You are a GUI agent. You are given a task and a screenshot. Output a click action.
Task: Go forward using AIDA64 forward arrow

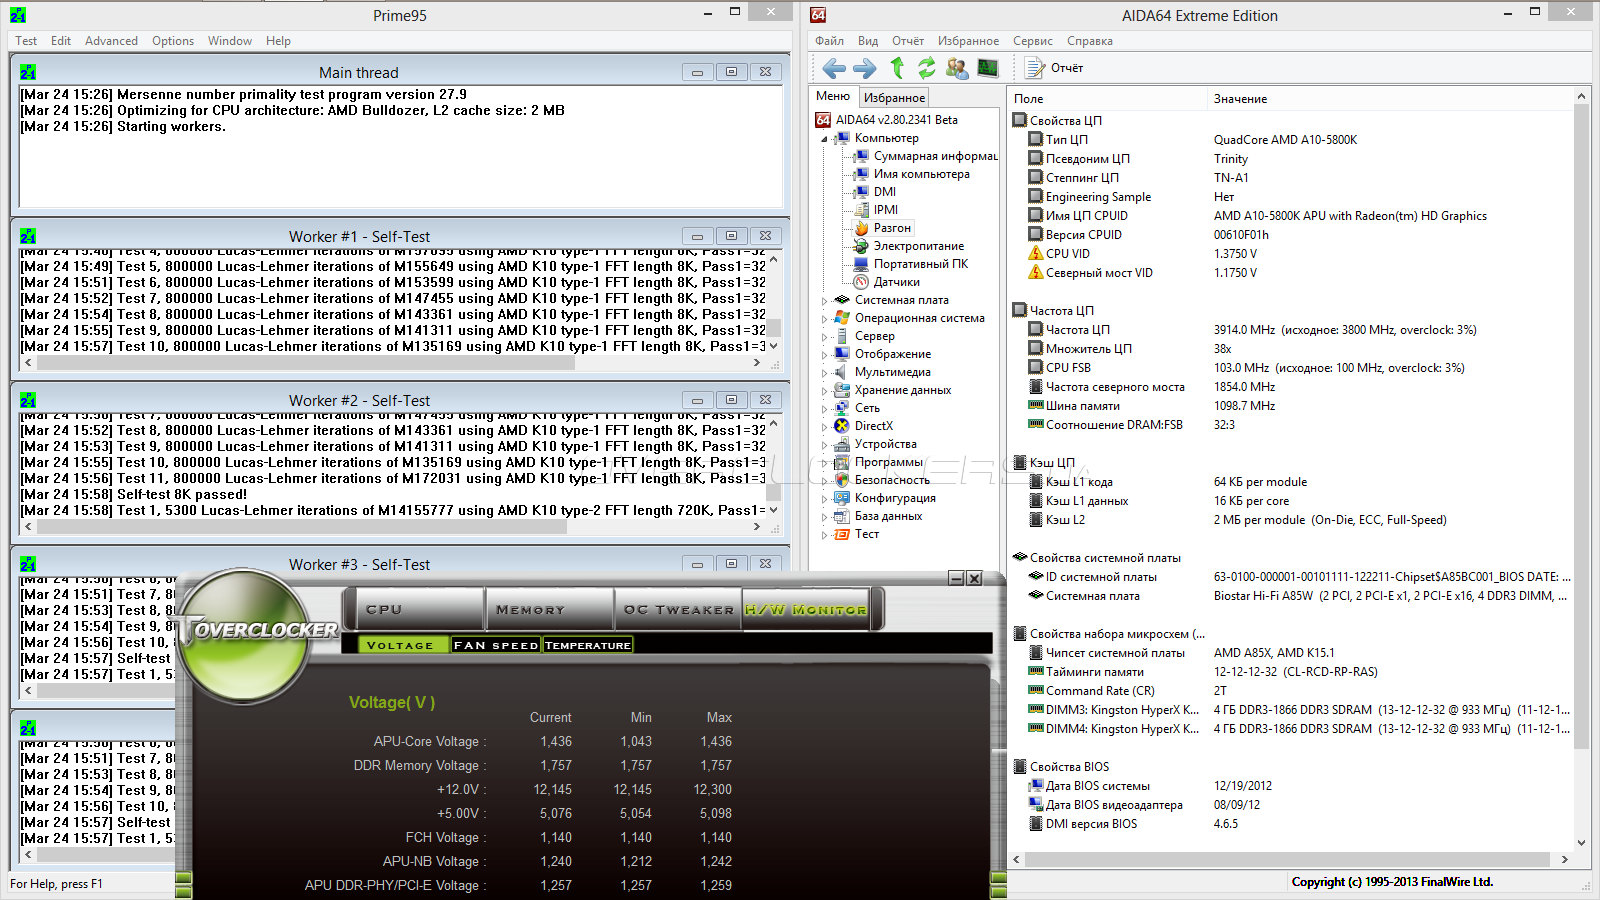865,68
